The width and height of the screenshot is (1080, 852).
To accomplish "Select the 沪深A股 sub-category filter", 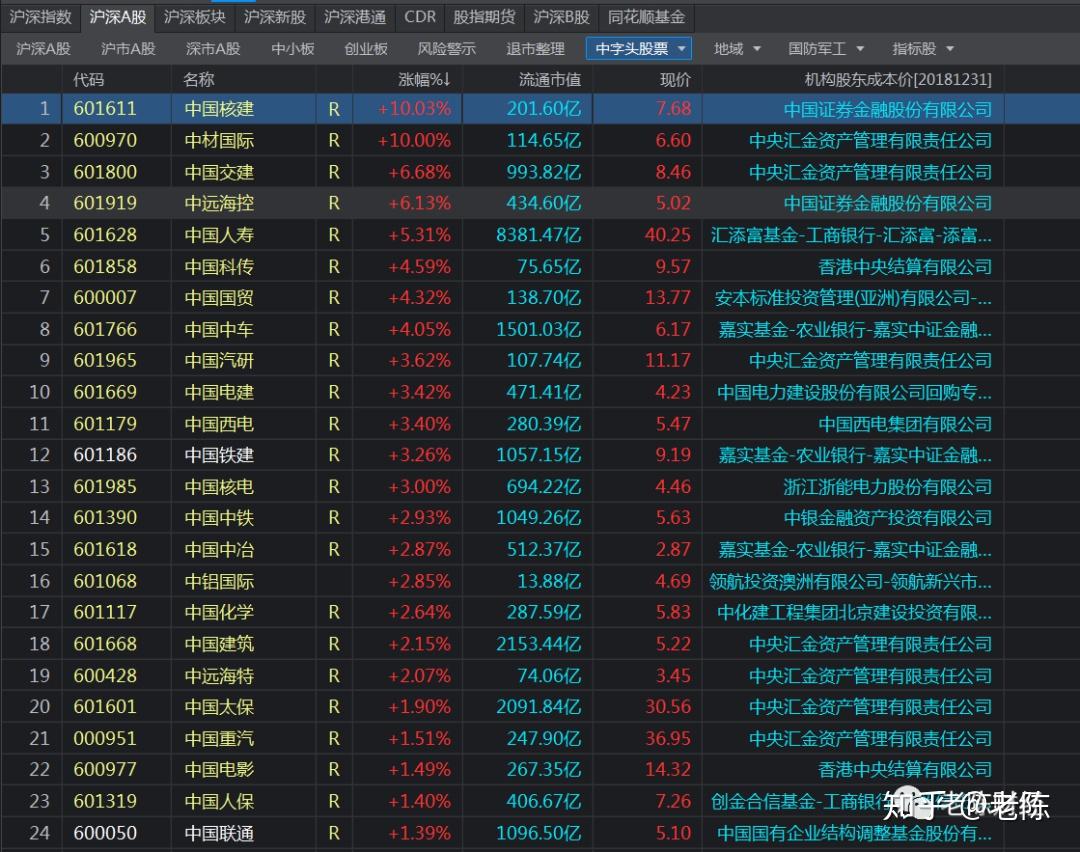I will point(43,49).
